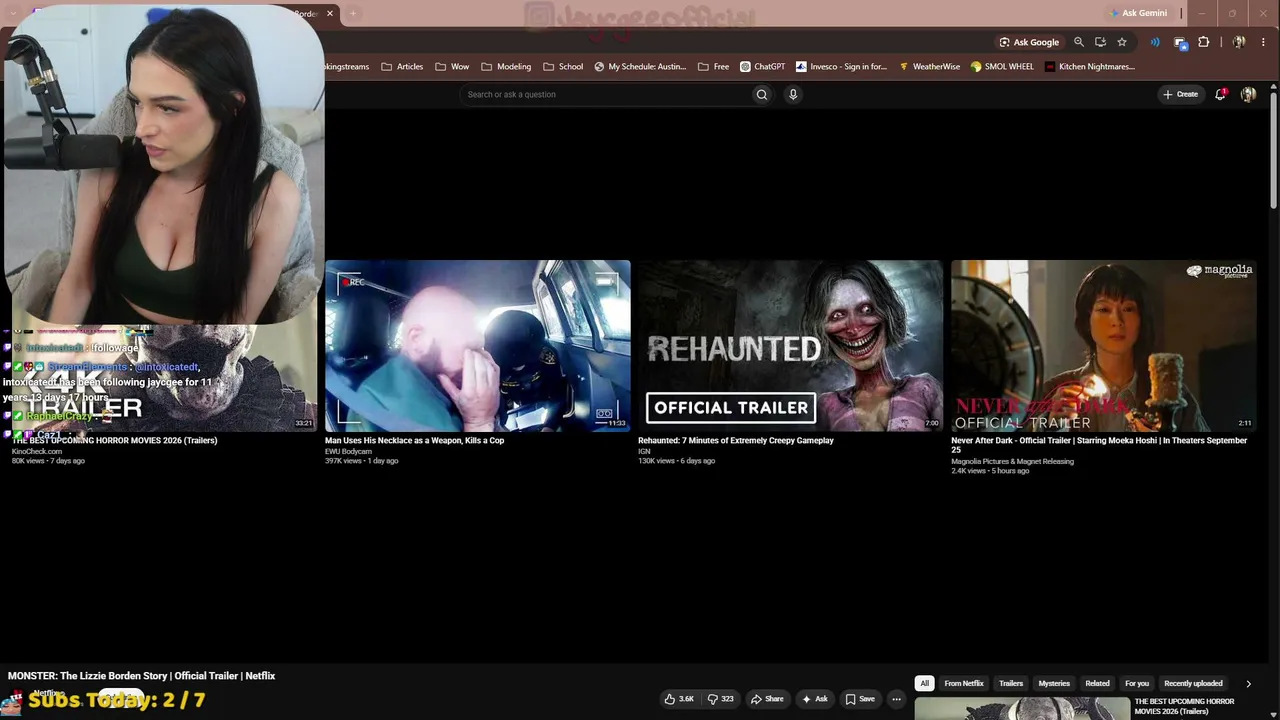The image size is (1280, 720).
Task: Click the pinned extension icon beside the puzzle icon
Action: tap(1180, 42)
